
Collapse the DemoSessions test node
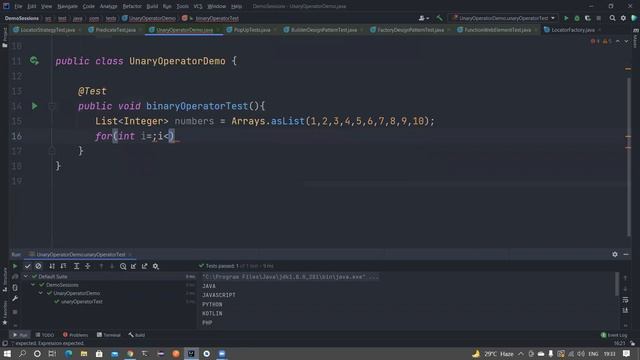click(x=33, y=285)
